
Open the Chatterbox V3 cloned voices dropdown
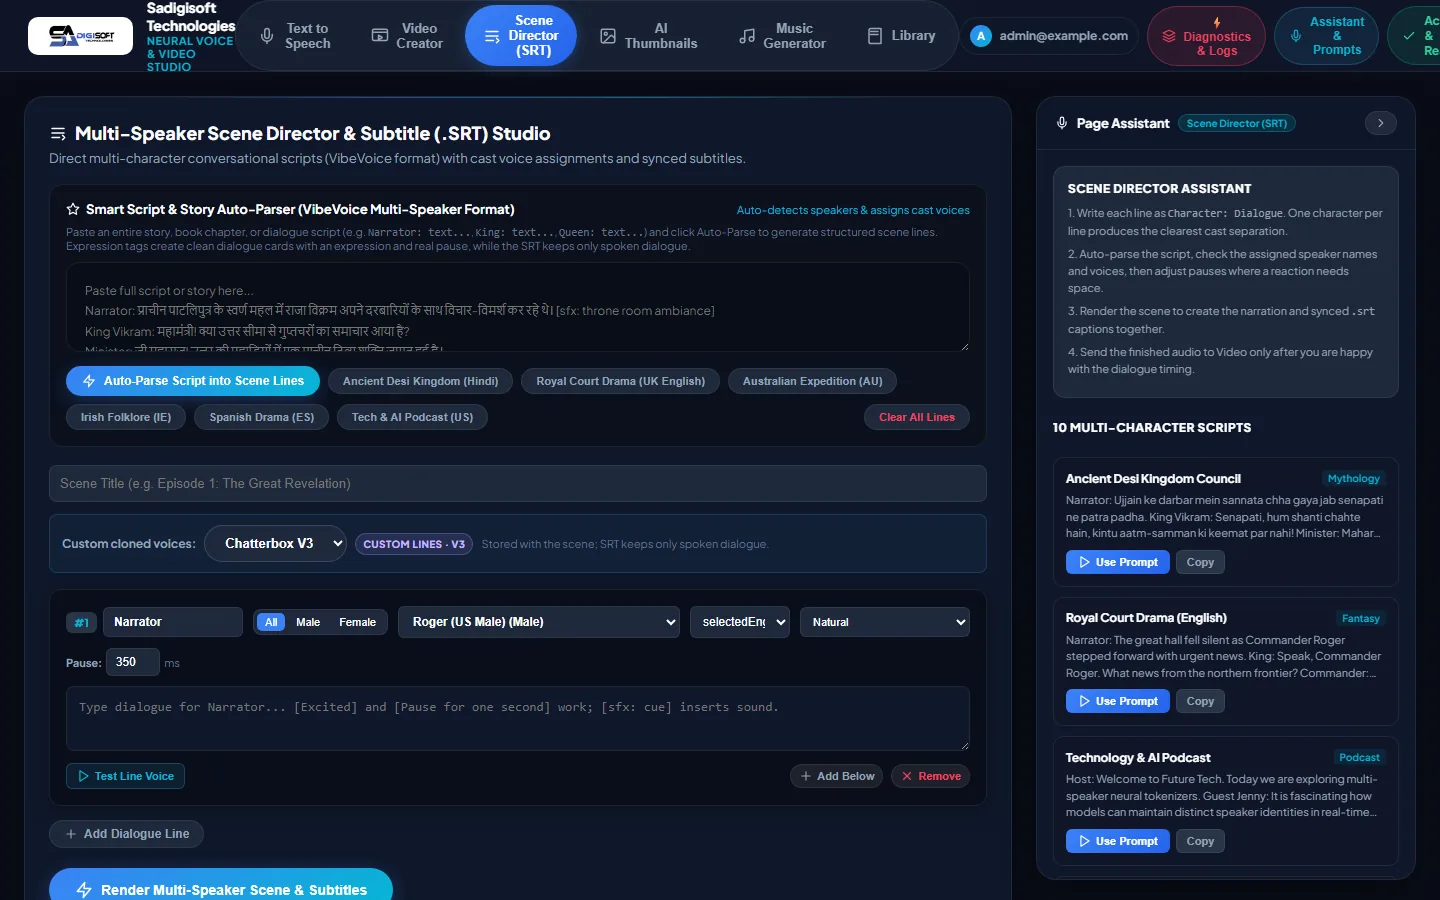tap(275, 544)
